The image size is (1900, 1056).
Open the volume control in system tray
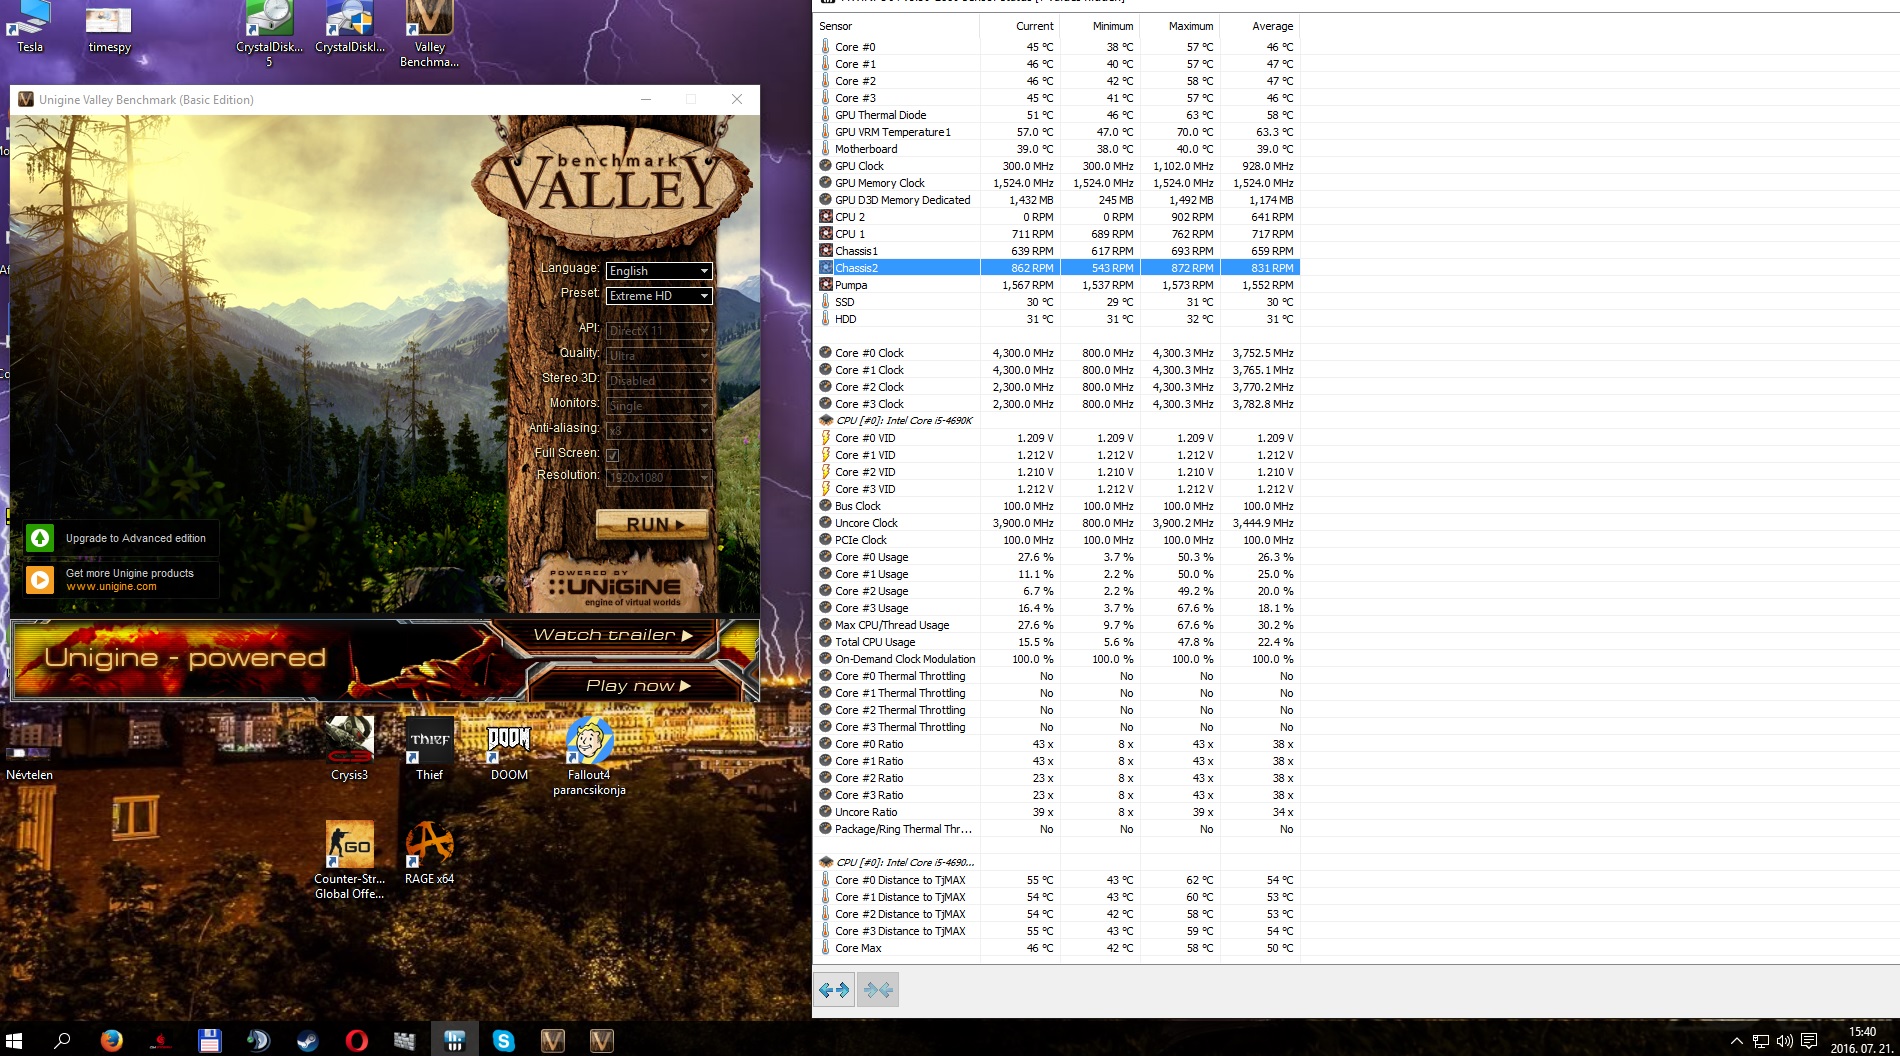(1784, 1041)
